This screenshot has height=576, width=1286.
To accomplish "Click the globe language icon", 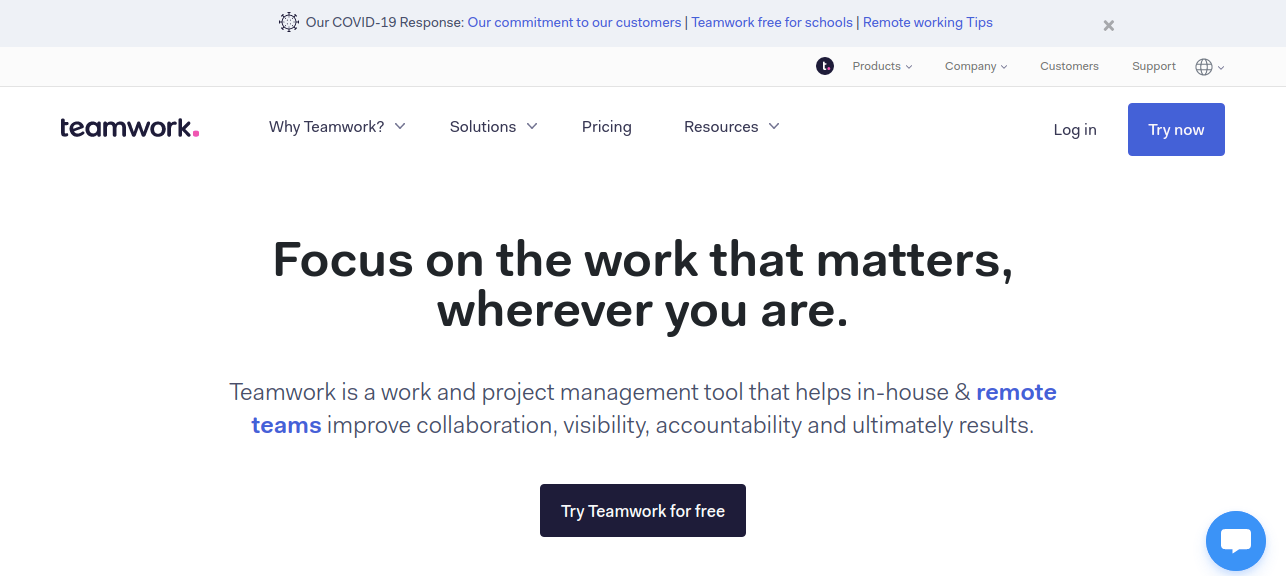I will 1204,67.
